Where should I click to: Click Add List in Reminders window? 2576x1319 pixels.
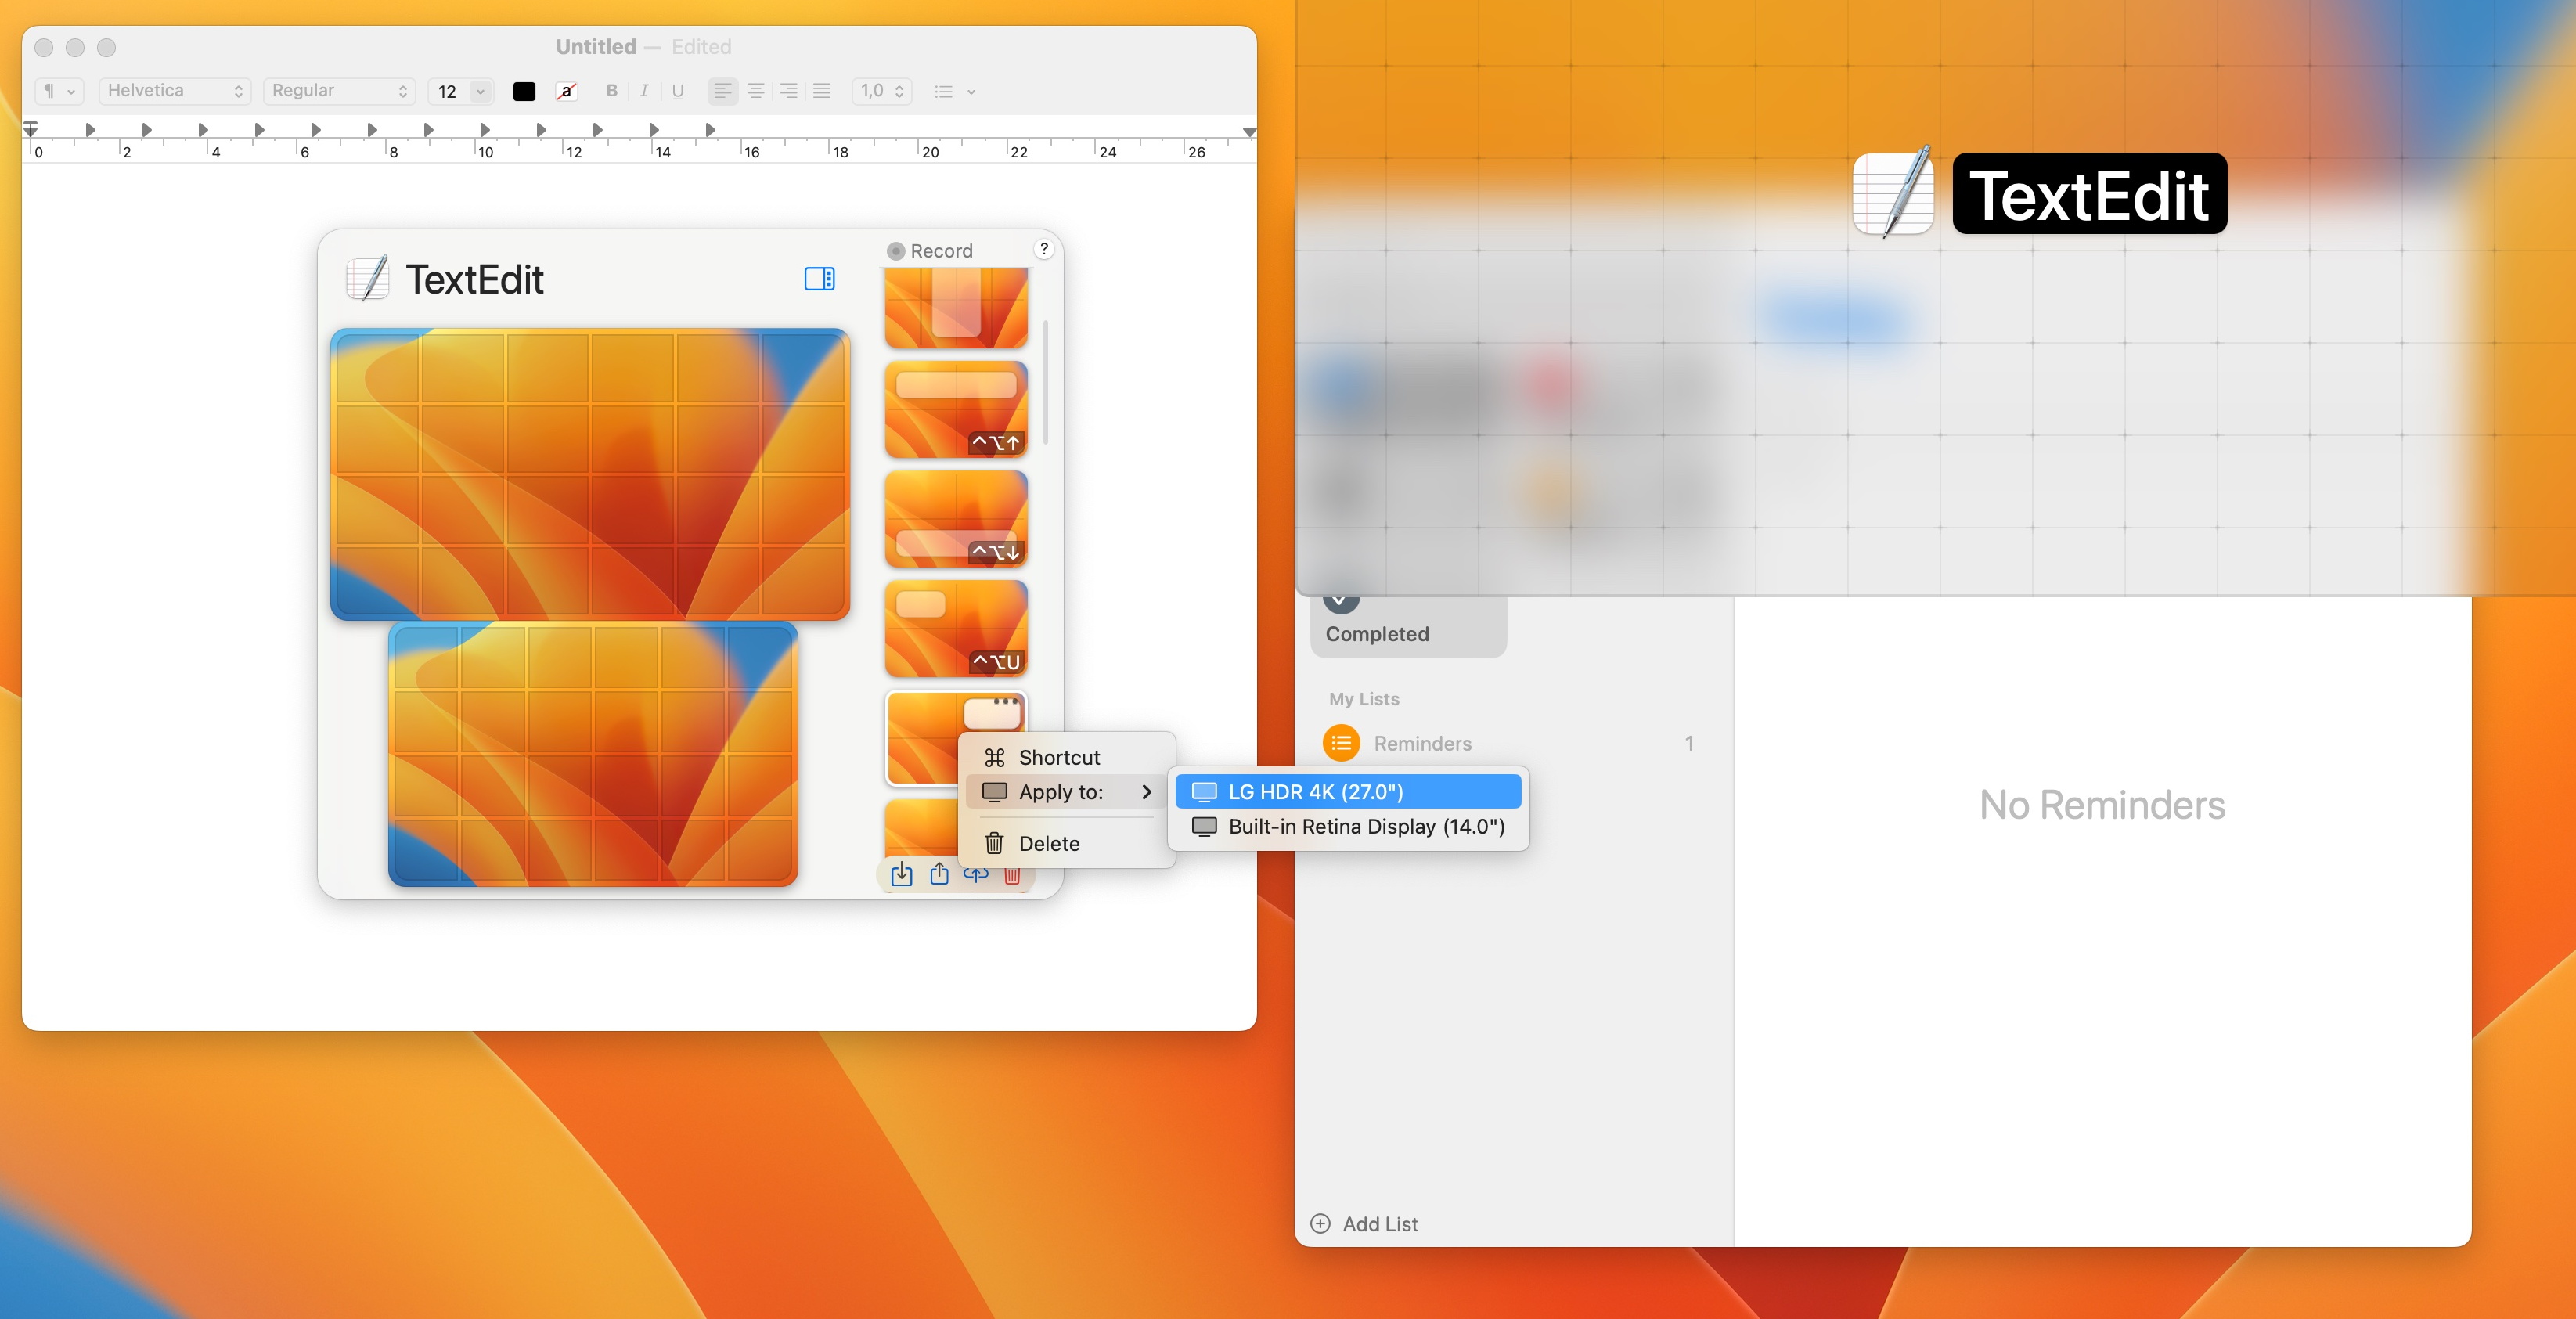[1379, 1224]
